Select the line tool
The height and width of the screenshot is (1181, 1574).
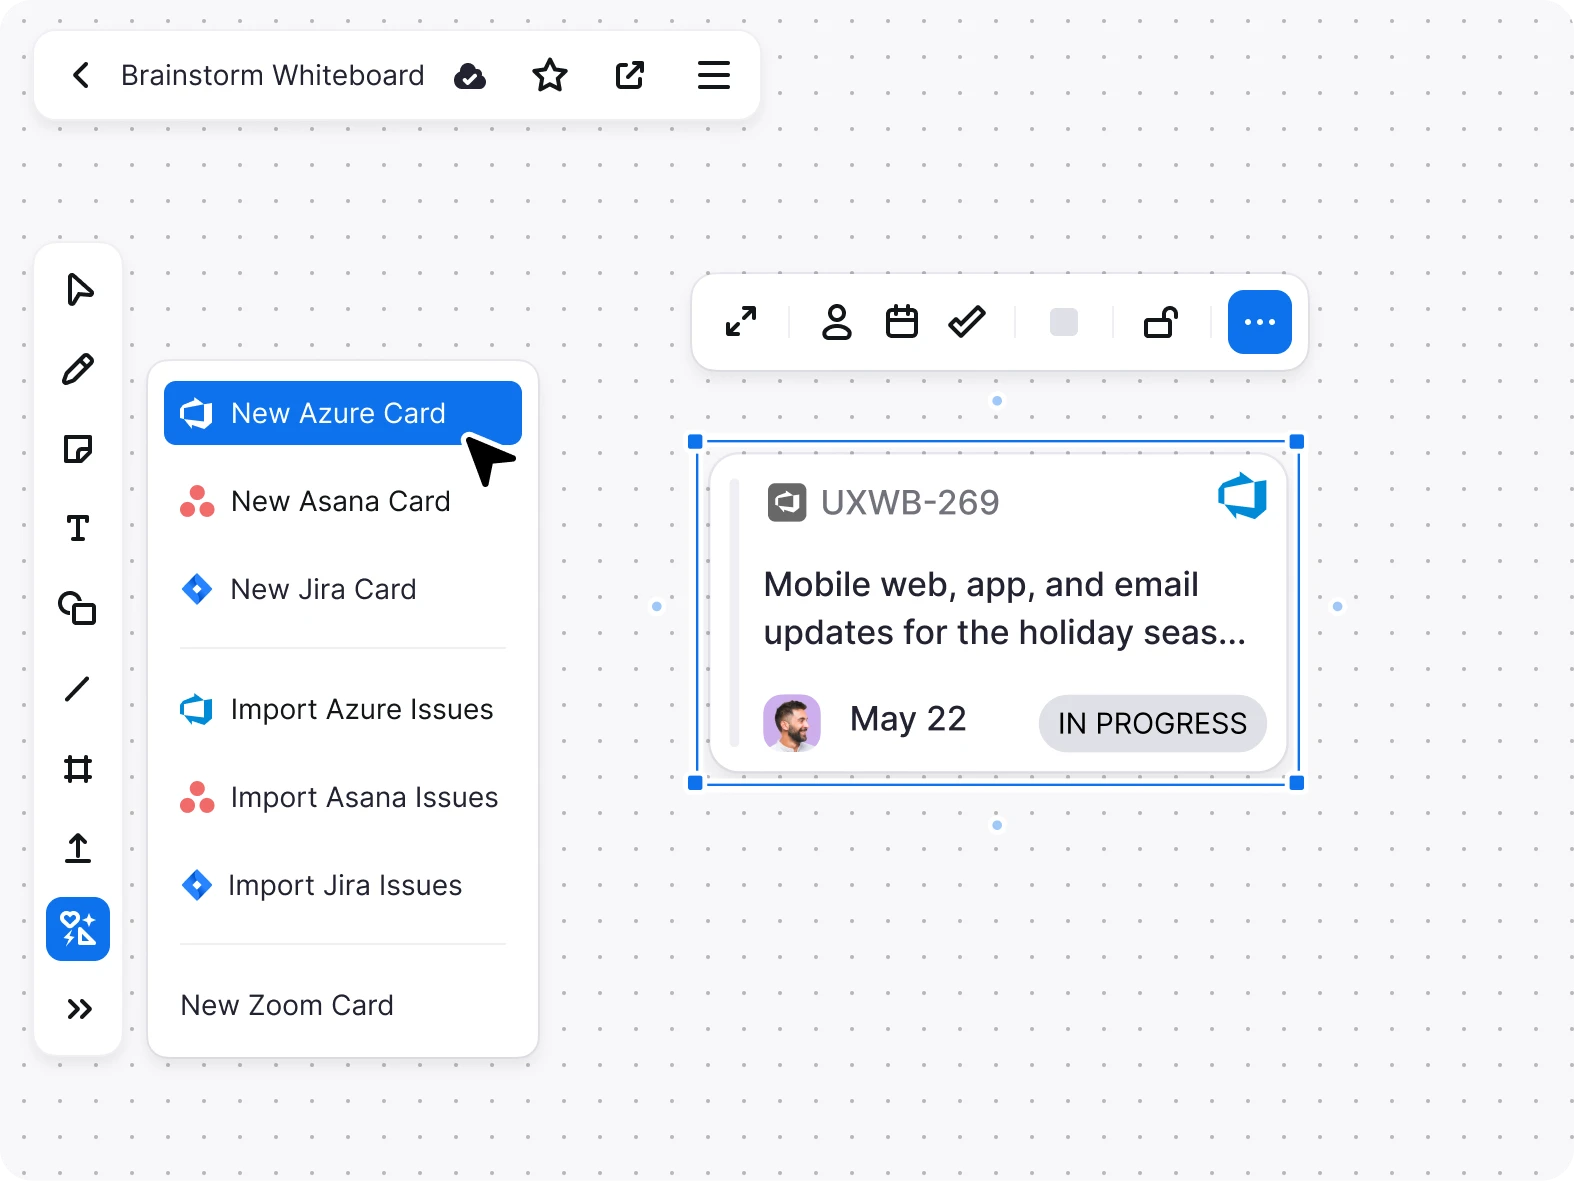tap(77, 689)
